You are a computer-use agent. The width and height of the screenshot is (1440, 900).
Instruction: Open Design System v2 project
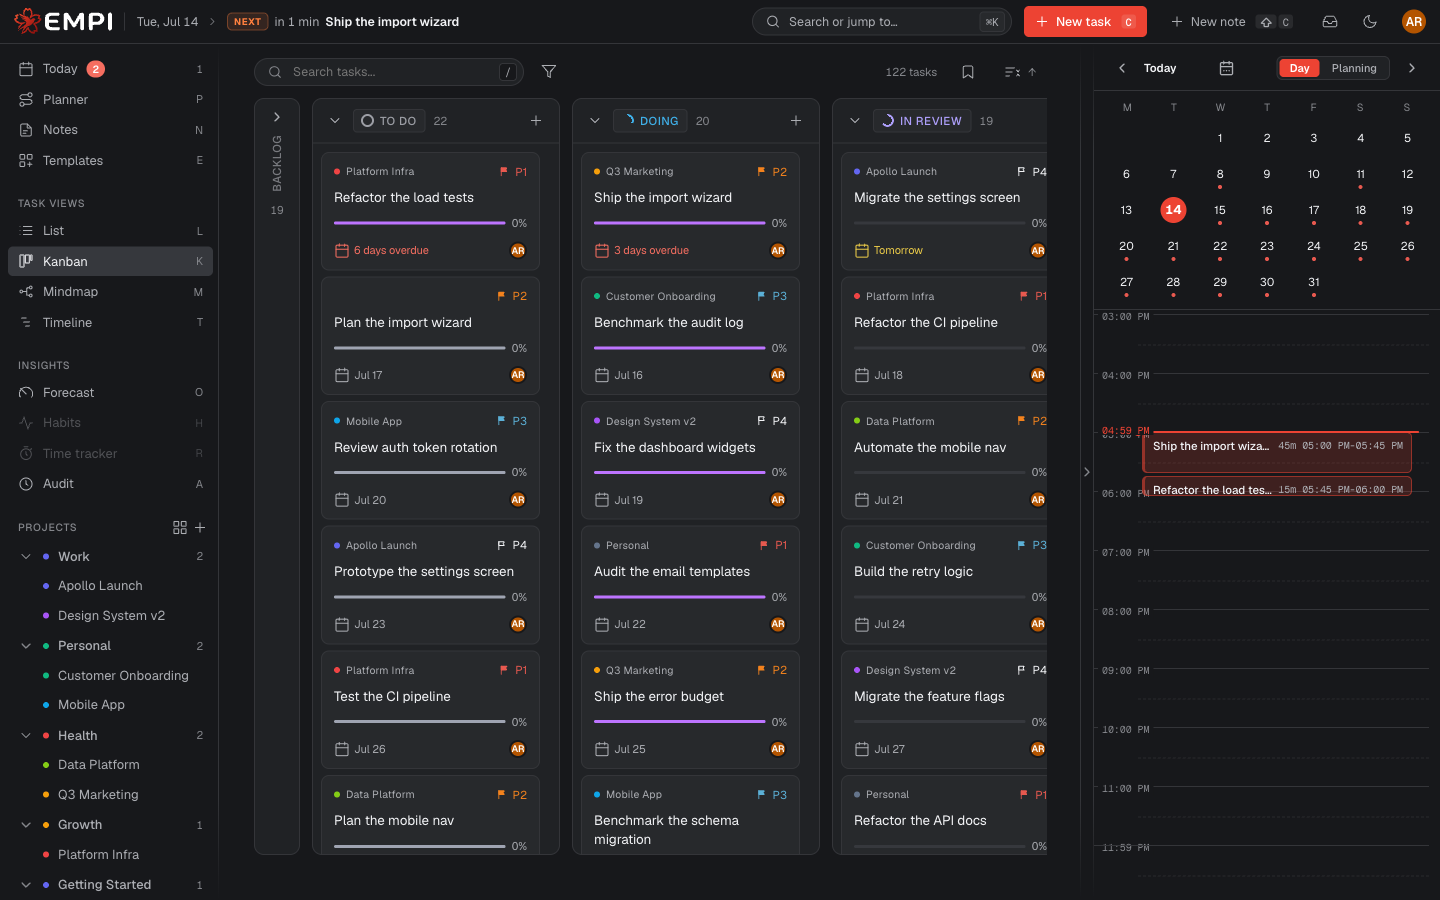[x=111, y=616]
